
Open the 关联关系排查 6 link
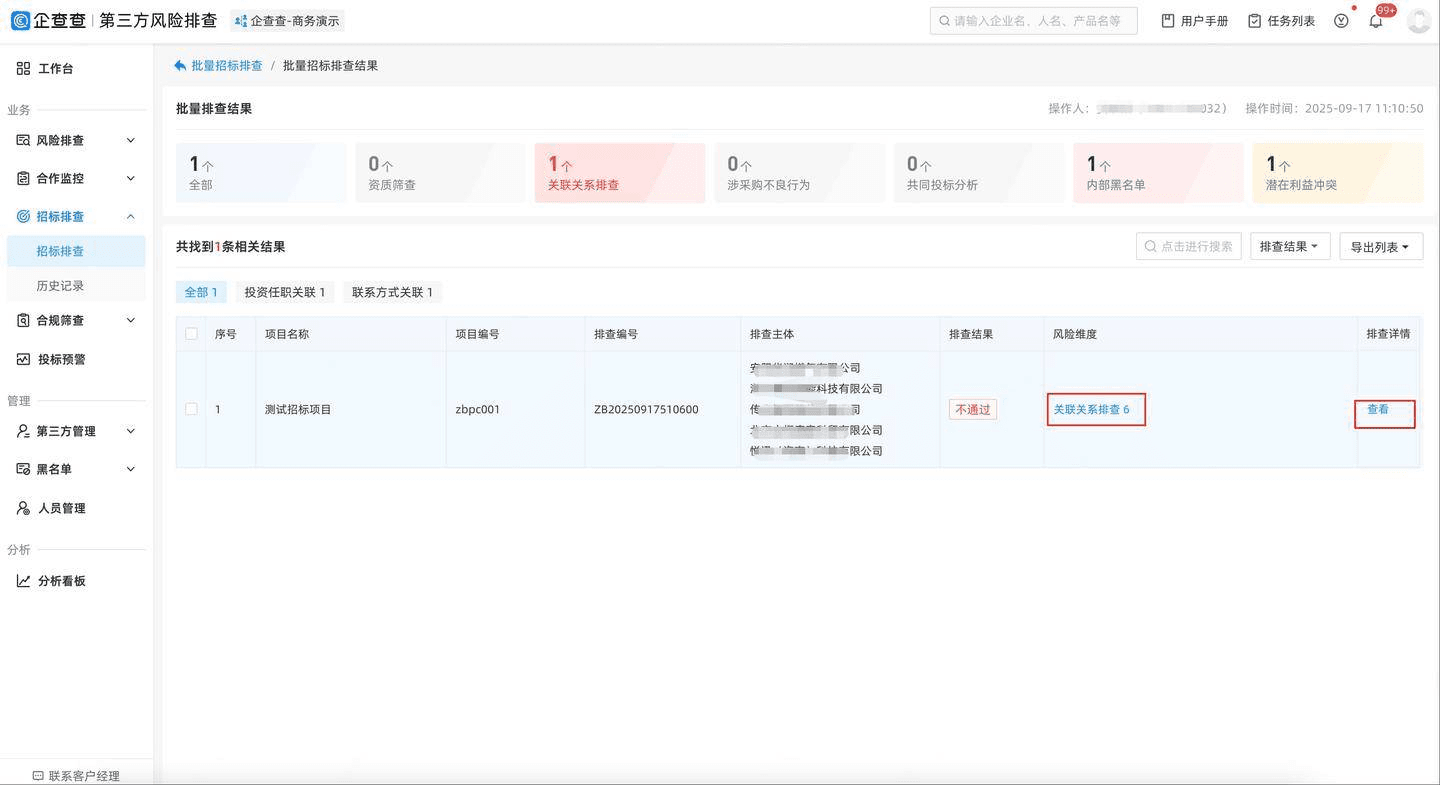pos(1092,410)
